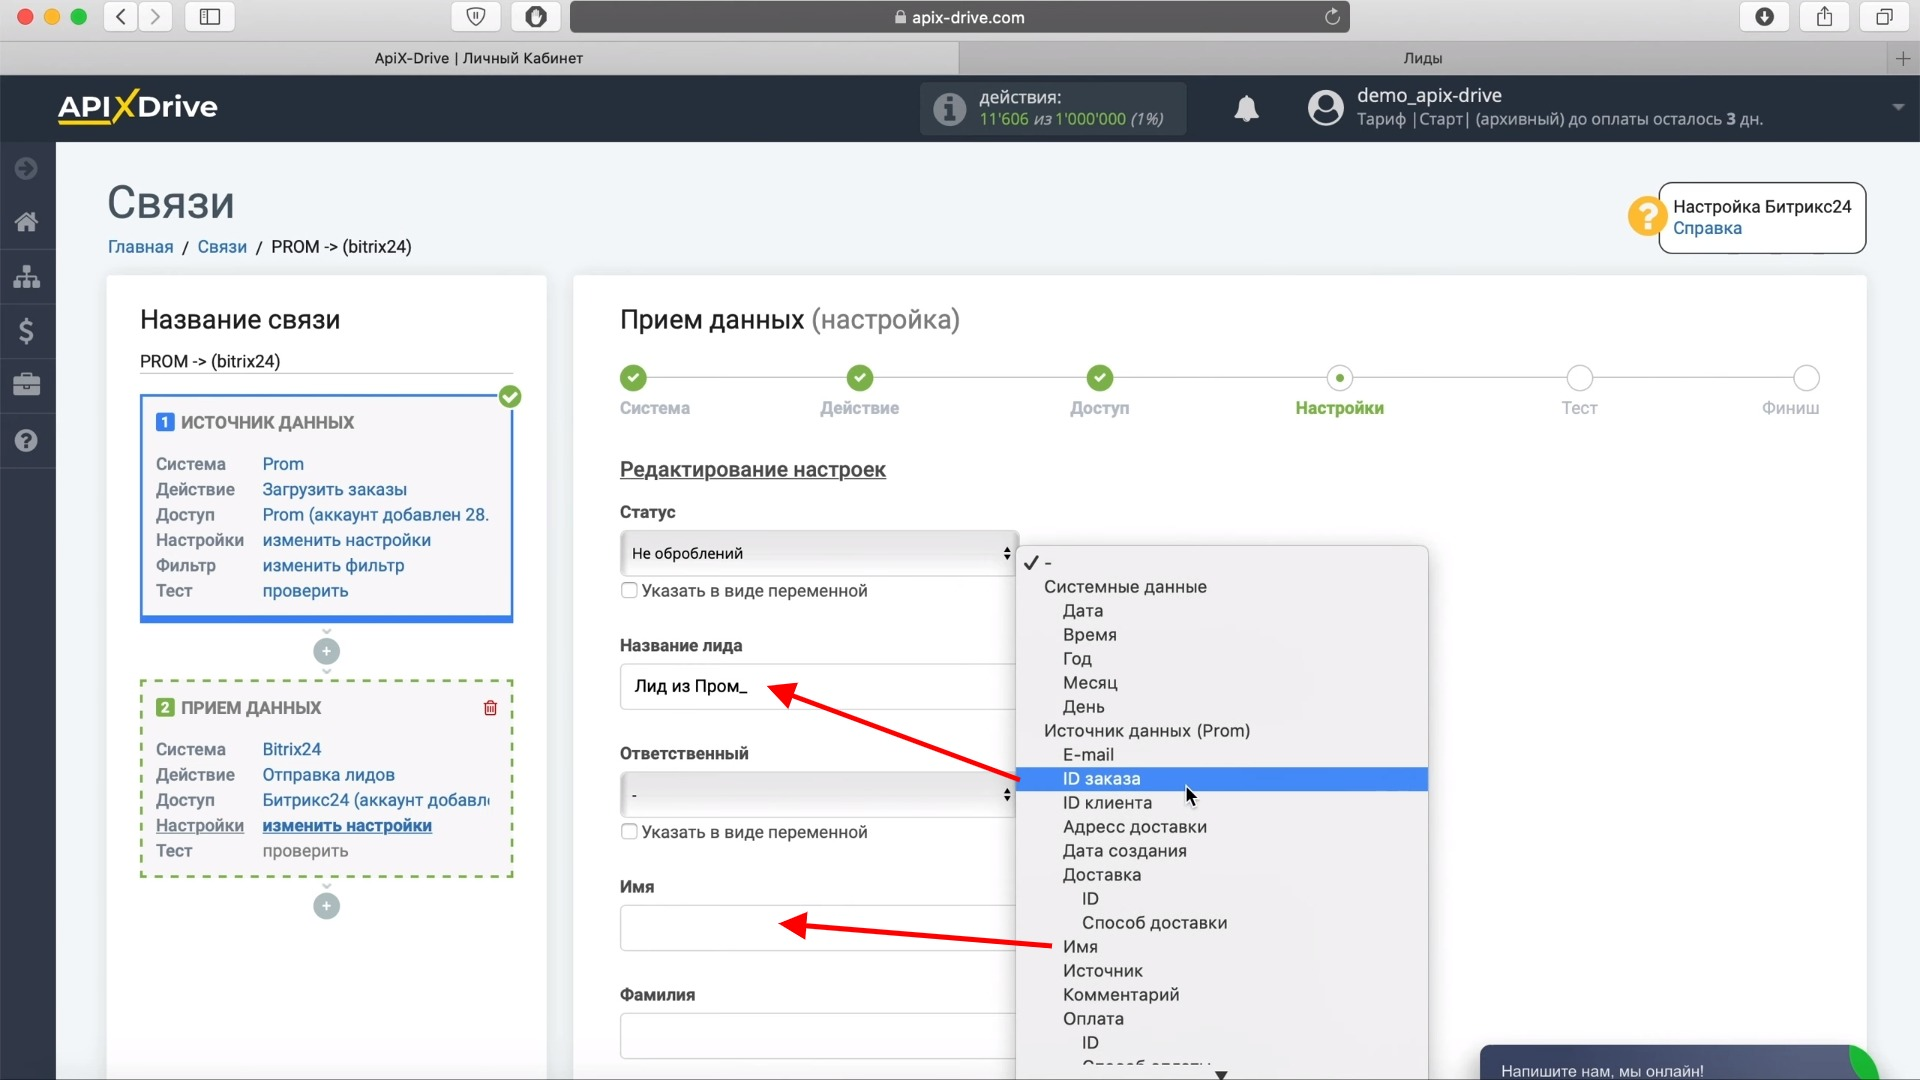1920x1080 pixels.
Task: Click the 'Имя' input field
Action: (x=818, y=928)
